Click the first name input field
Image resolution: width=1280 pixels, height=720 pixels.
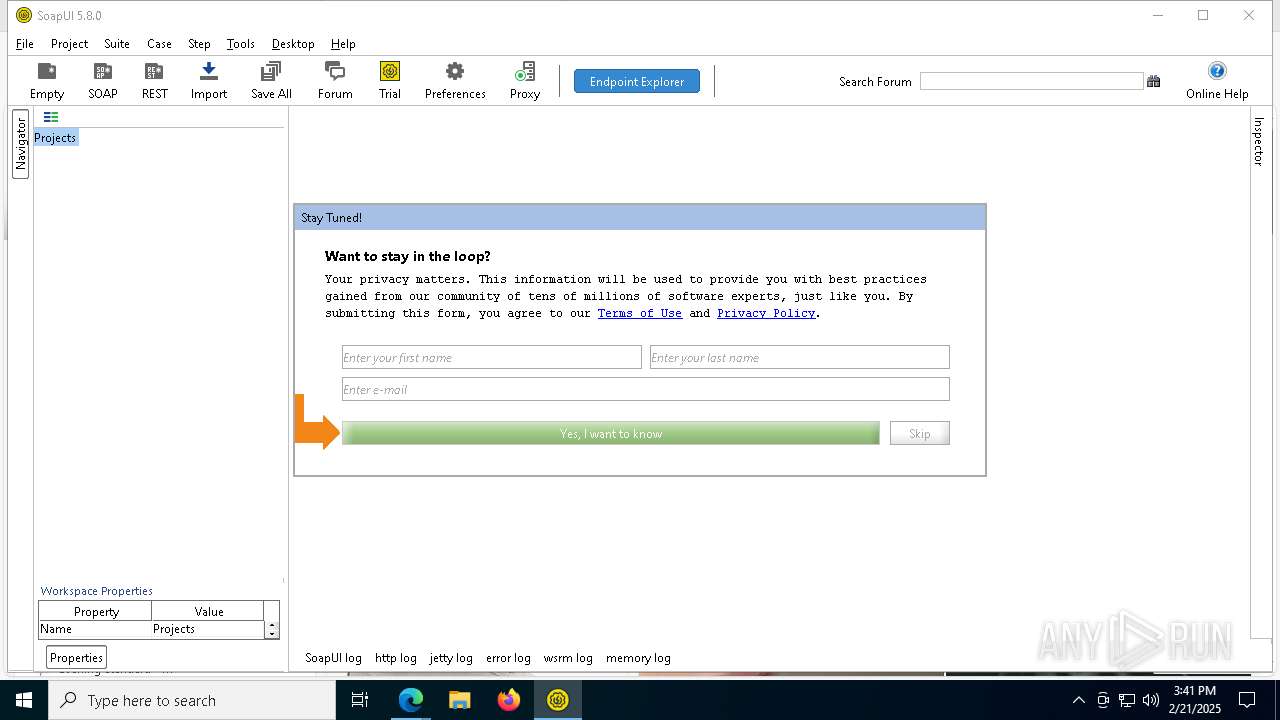tap(492, 357)
